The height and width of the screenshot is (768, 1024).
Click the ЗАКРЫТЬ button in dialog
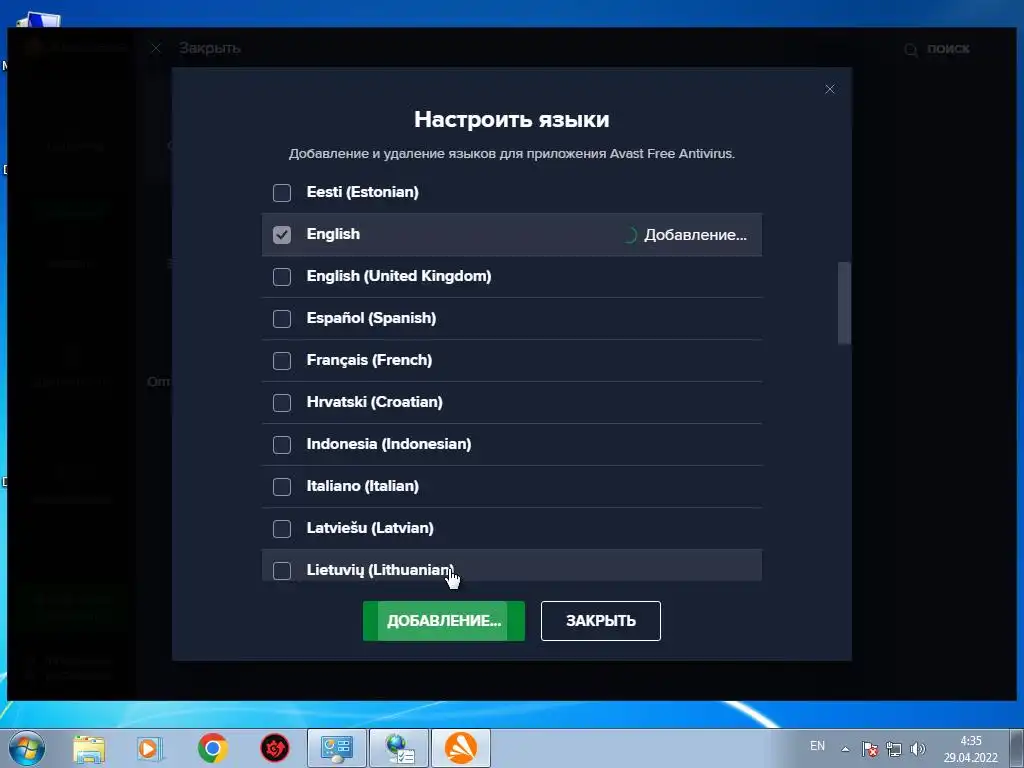click(600, 620)
